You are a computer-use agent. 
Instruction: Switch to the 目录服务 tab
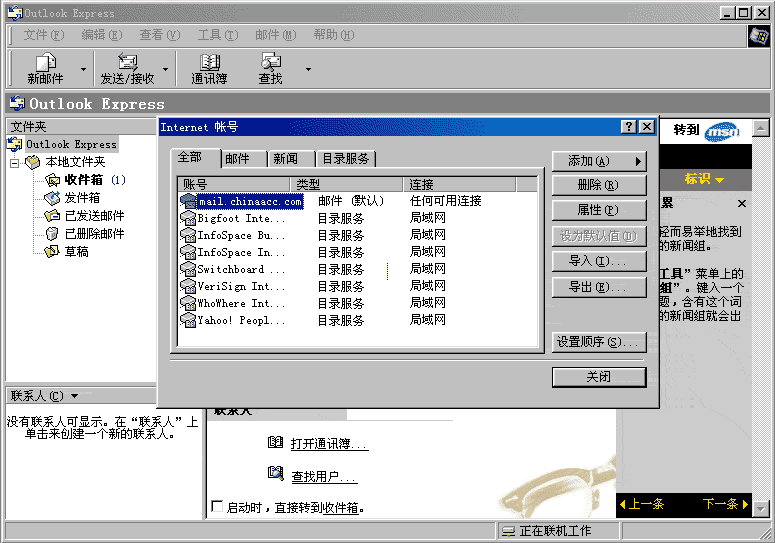coord(346,159)
